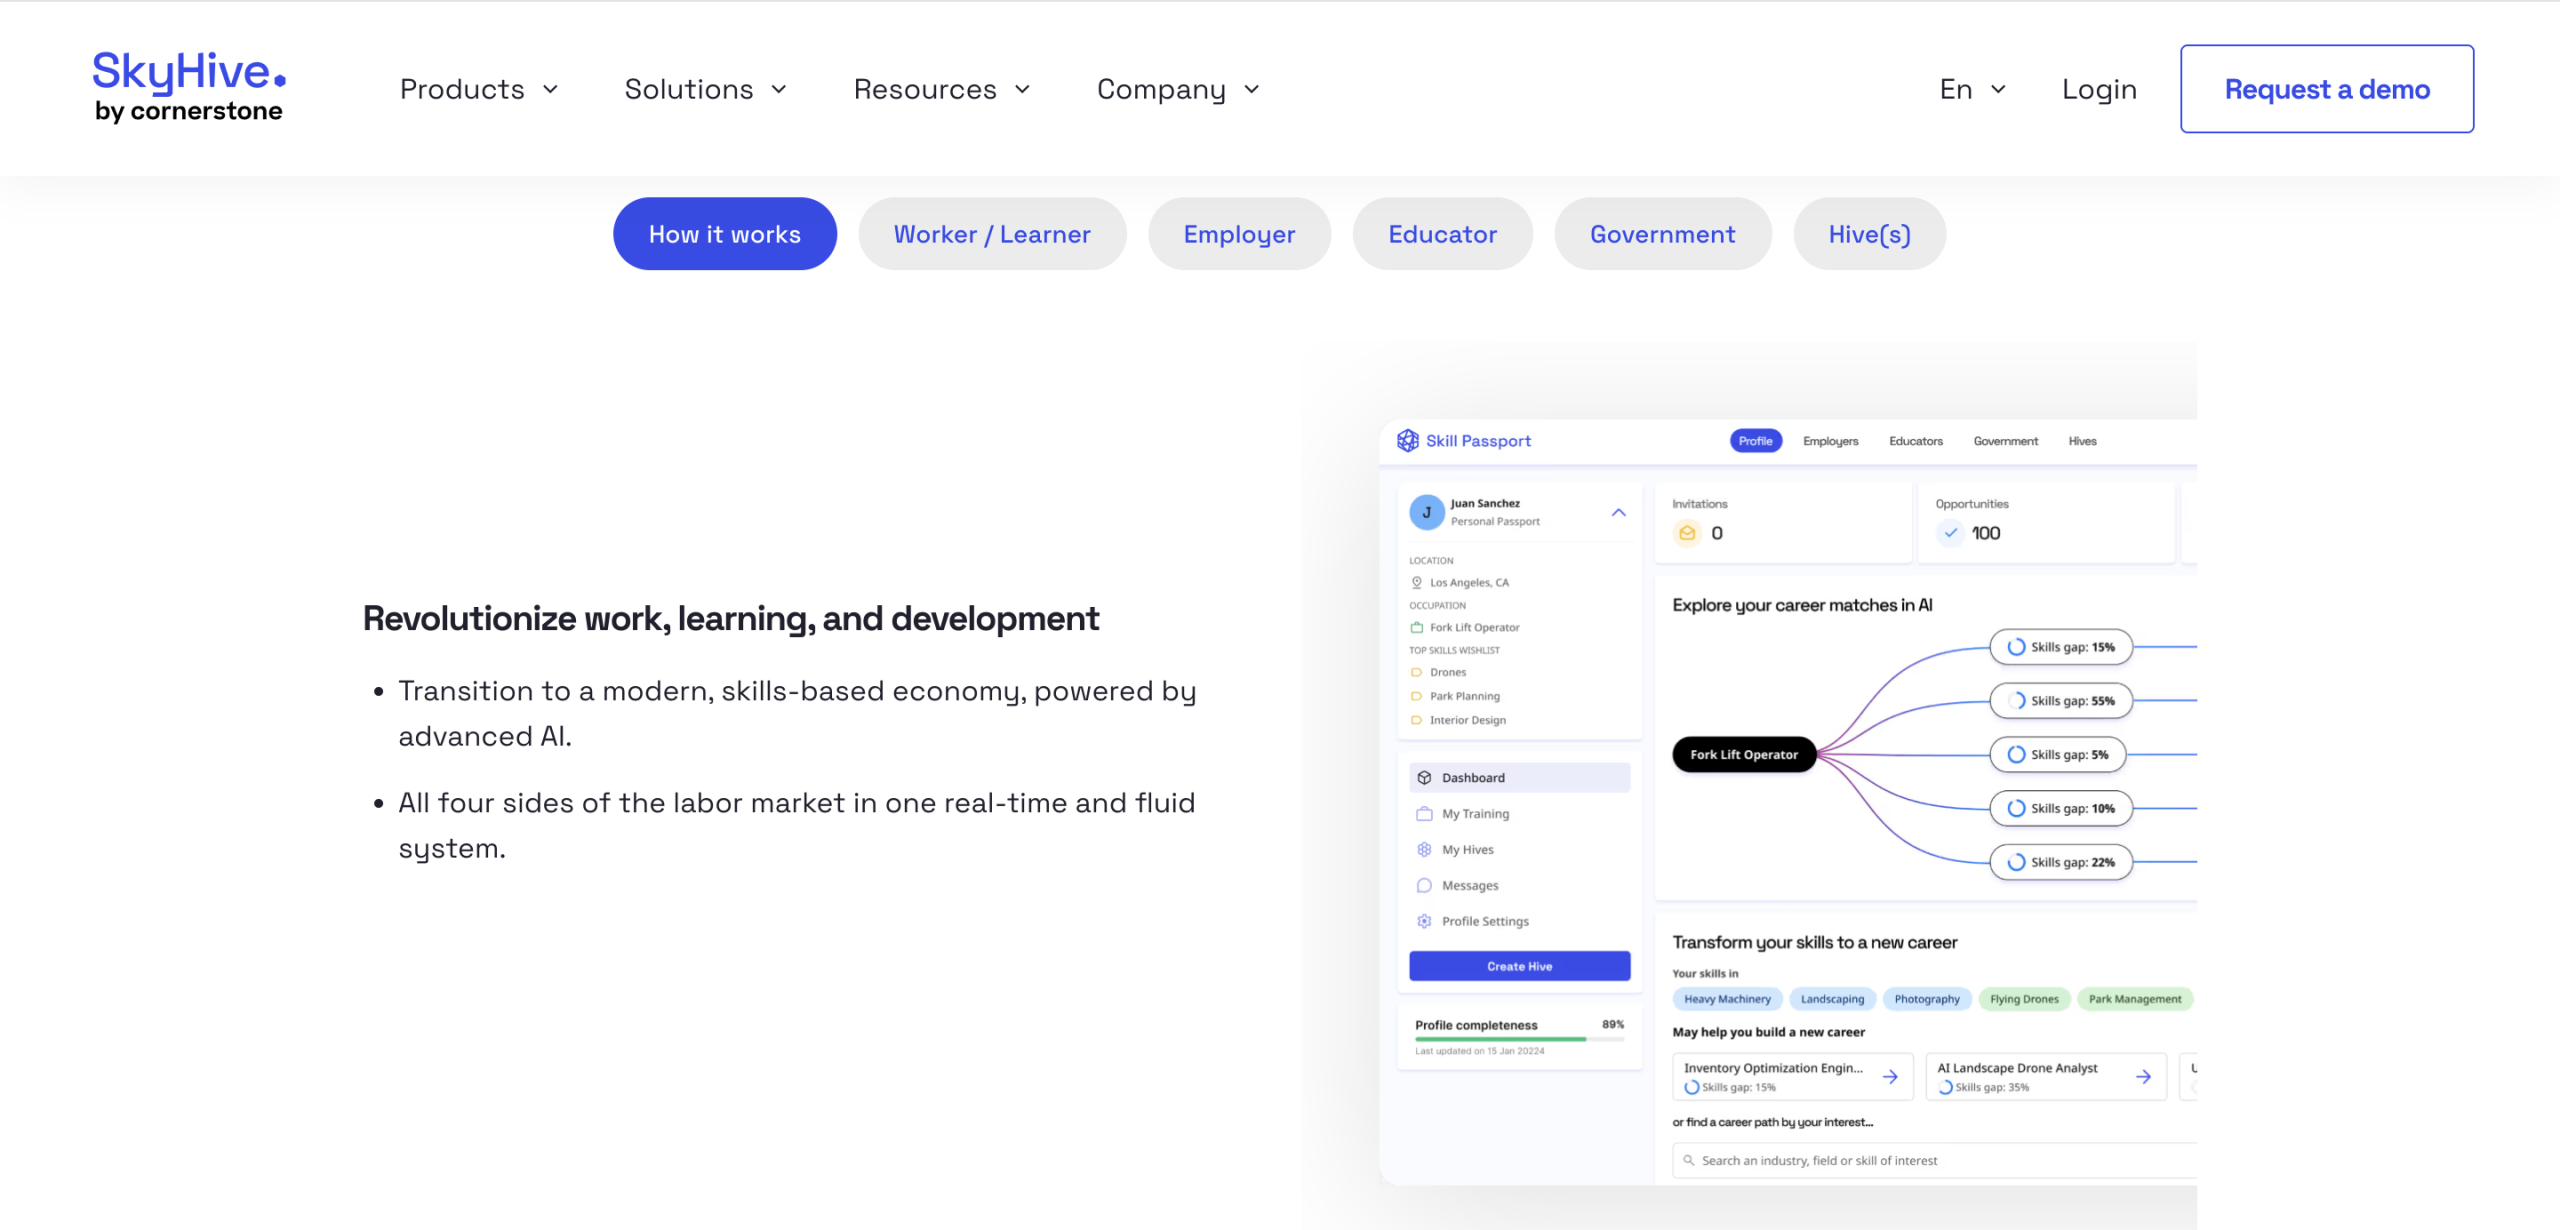Click Request a demo button

pos(2327,89)
